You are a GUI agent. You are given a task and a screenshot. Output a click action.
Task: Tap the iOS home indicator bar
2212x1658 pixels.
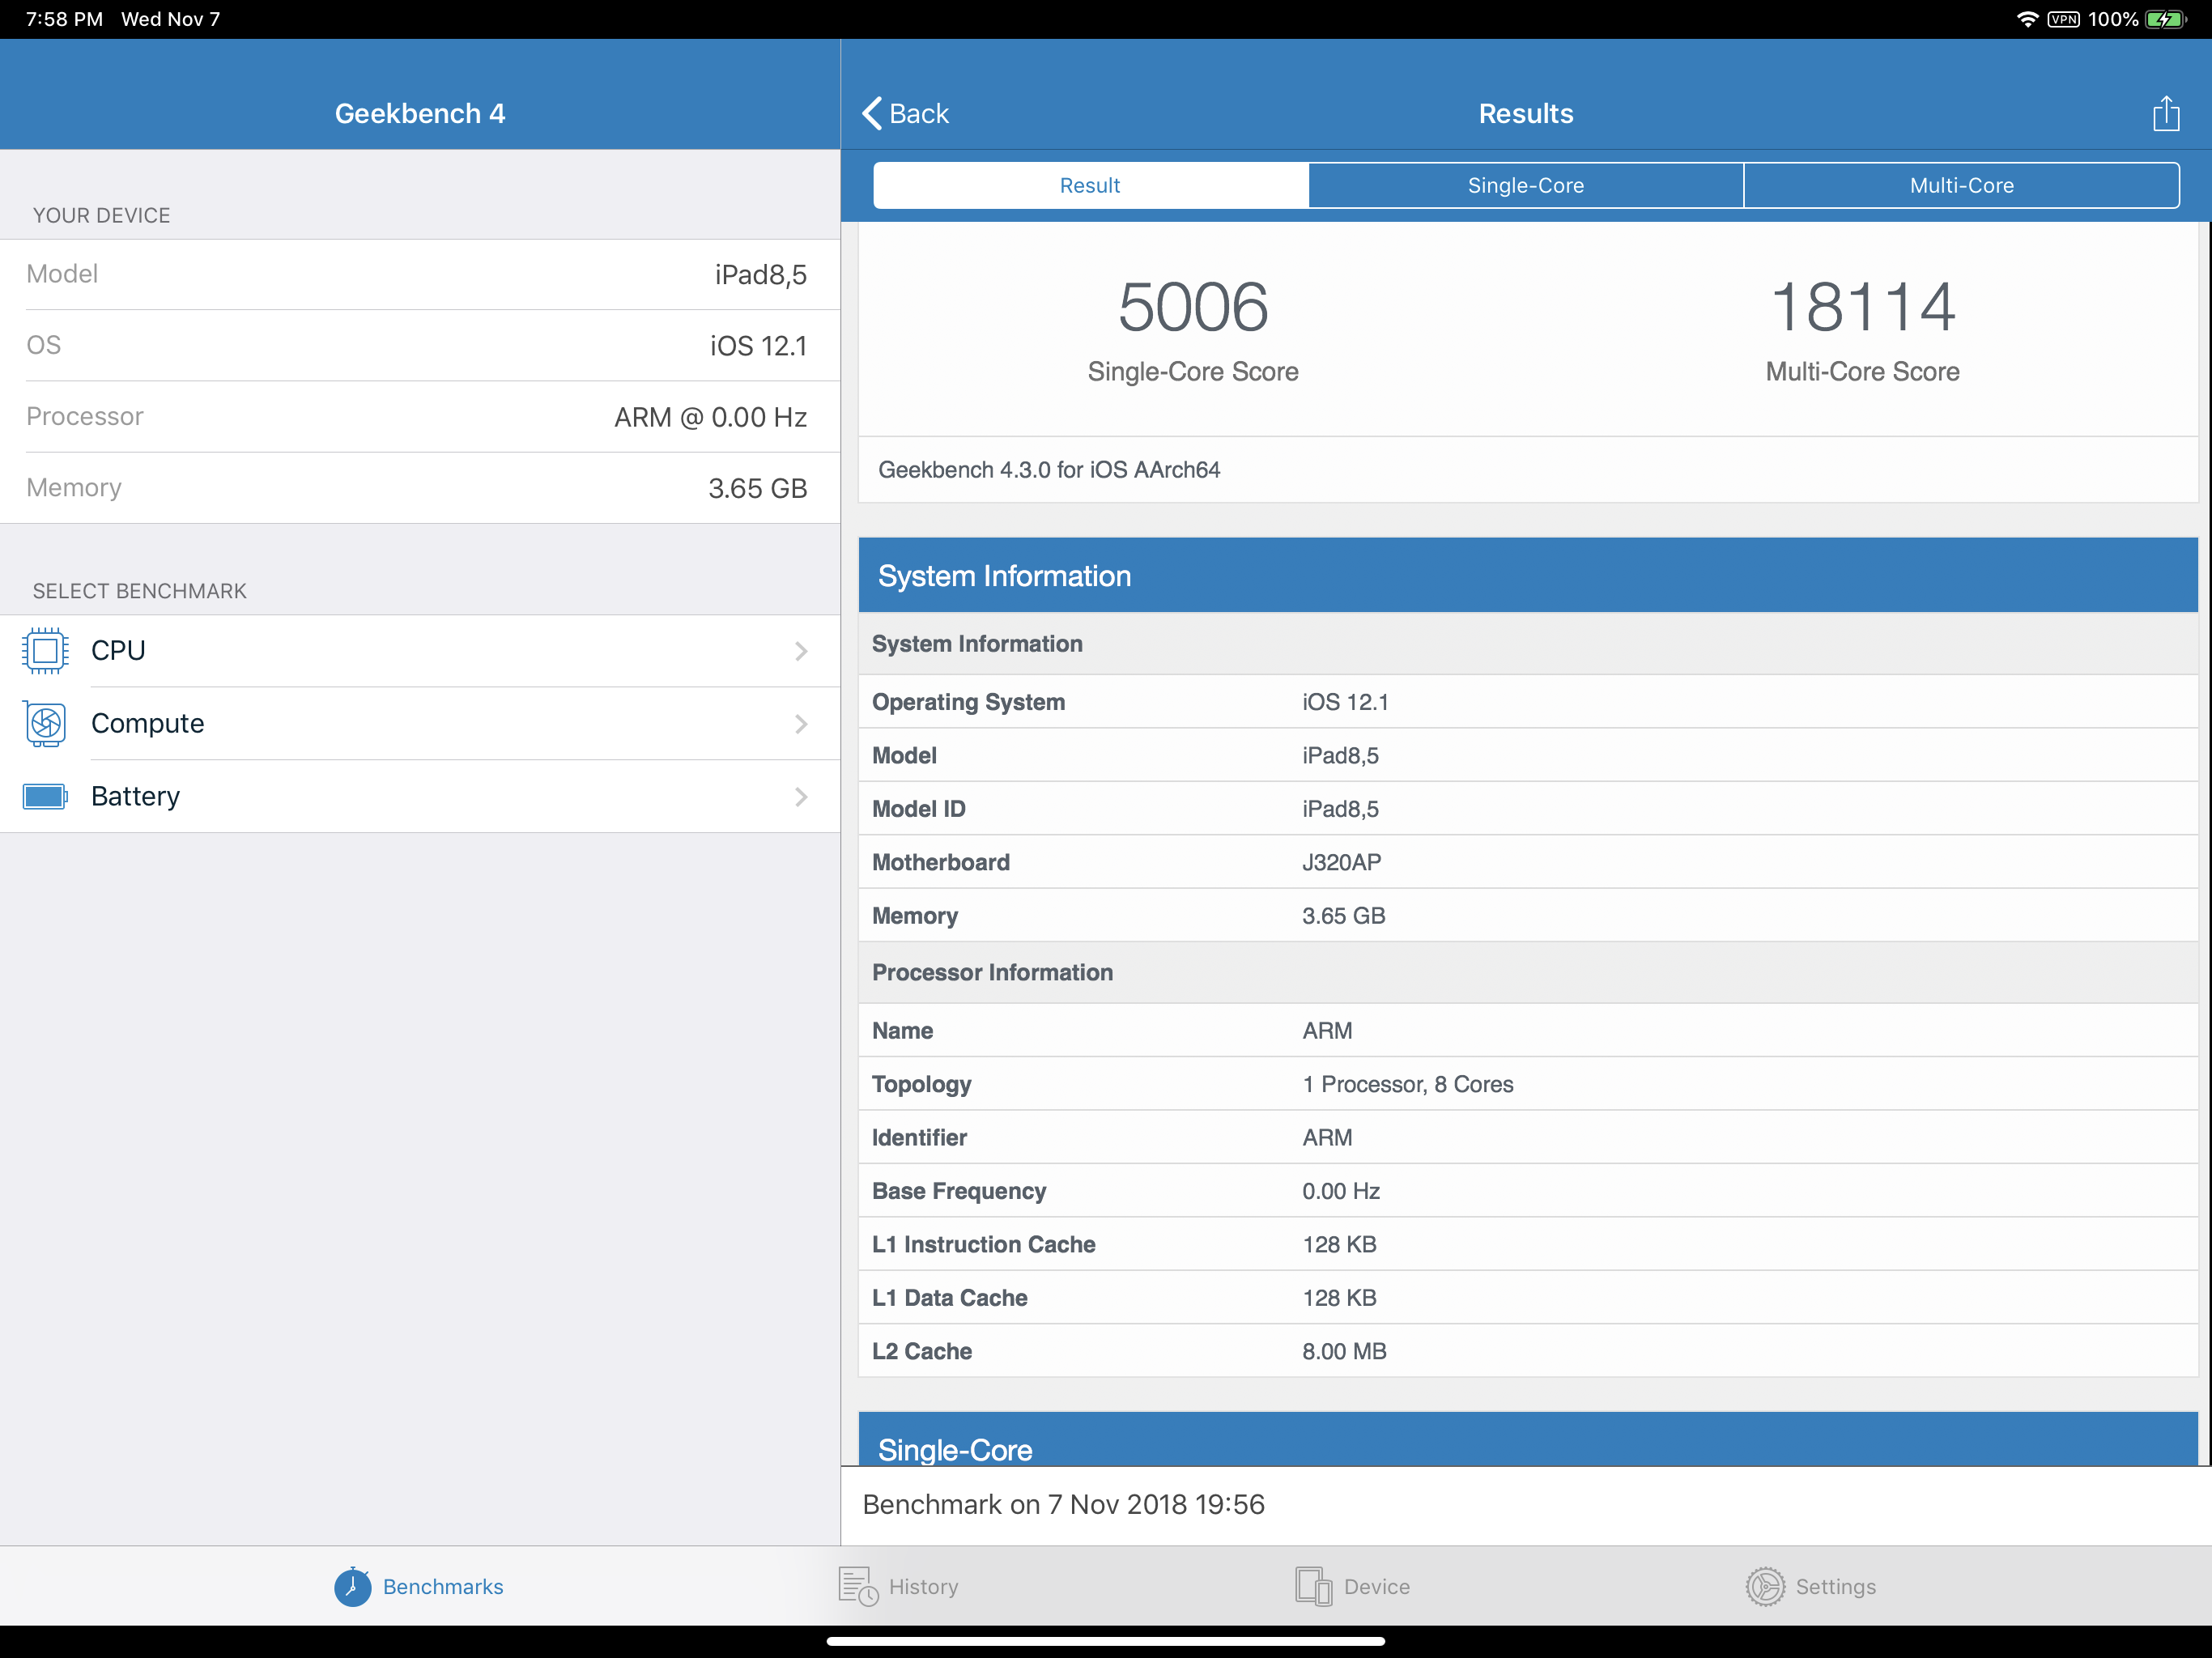[x=1106, y=1641]
